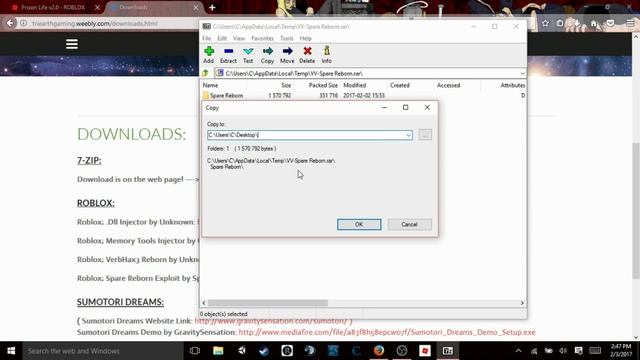
Task: Switch to the Prison Life ROBLOX tab
Action: (53, 7)
